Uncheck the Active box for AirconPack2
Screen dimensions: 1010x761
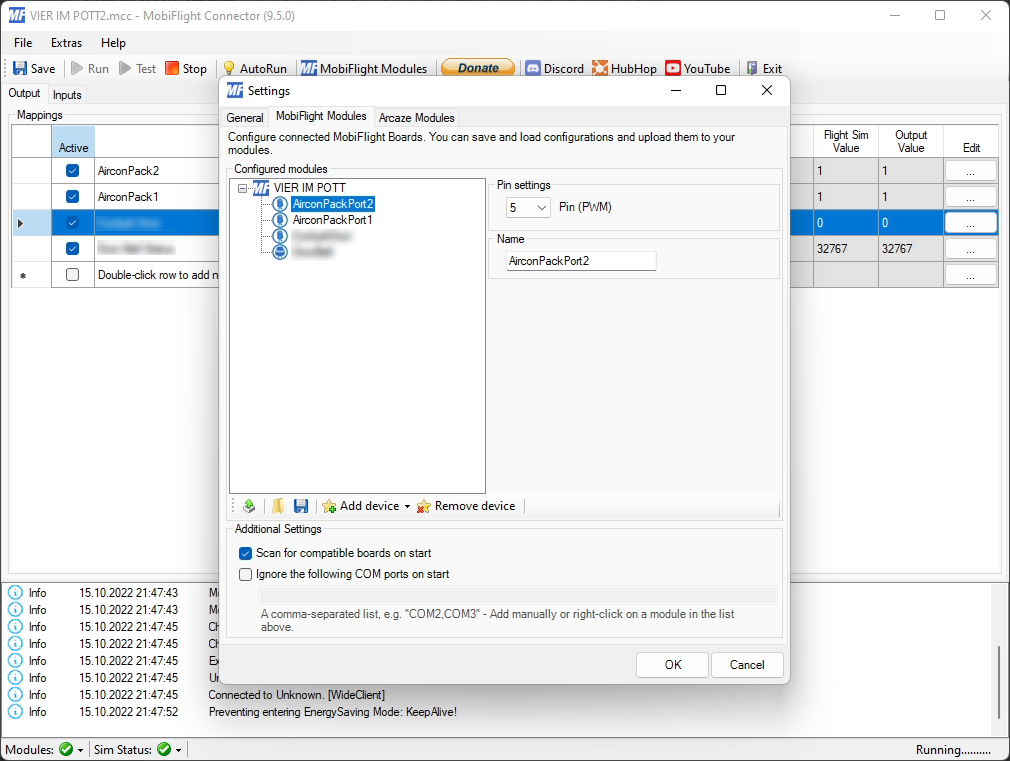[72, 171]
